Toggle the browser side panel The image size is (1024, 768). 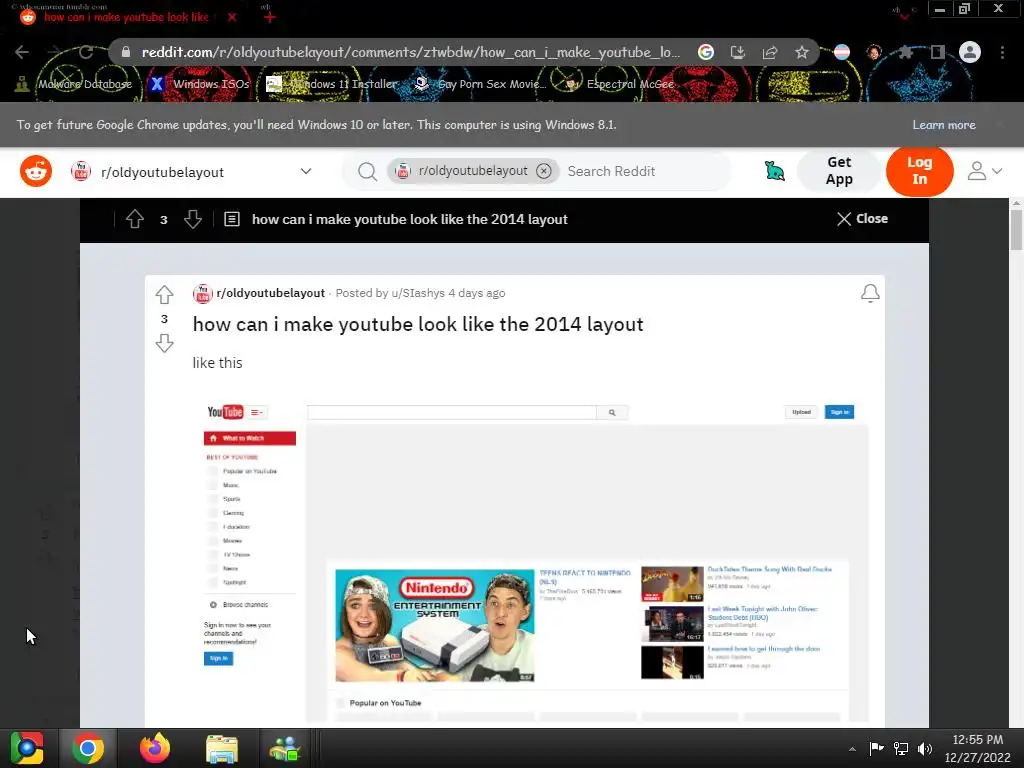point(937,52)
